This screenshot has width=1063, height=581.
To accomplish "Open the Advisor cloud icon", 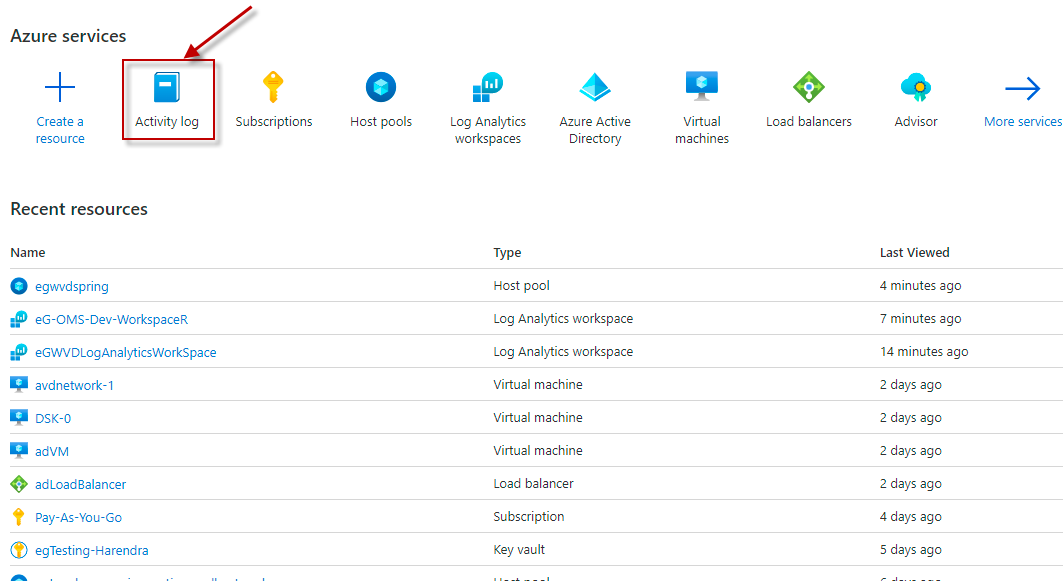I will [916, 87].
